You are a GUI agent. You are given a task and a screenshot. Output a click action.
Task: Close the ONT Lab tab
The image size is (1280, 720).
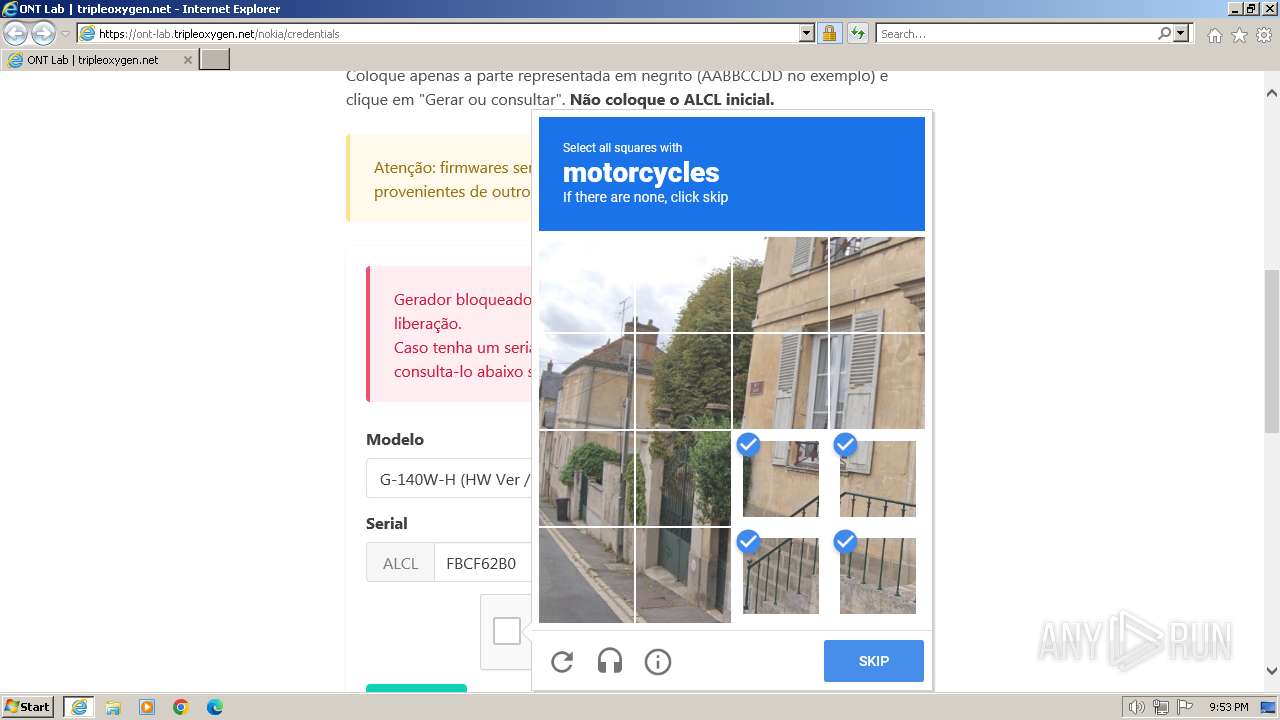pos(187,60)
